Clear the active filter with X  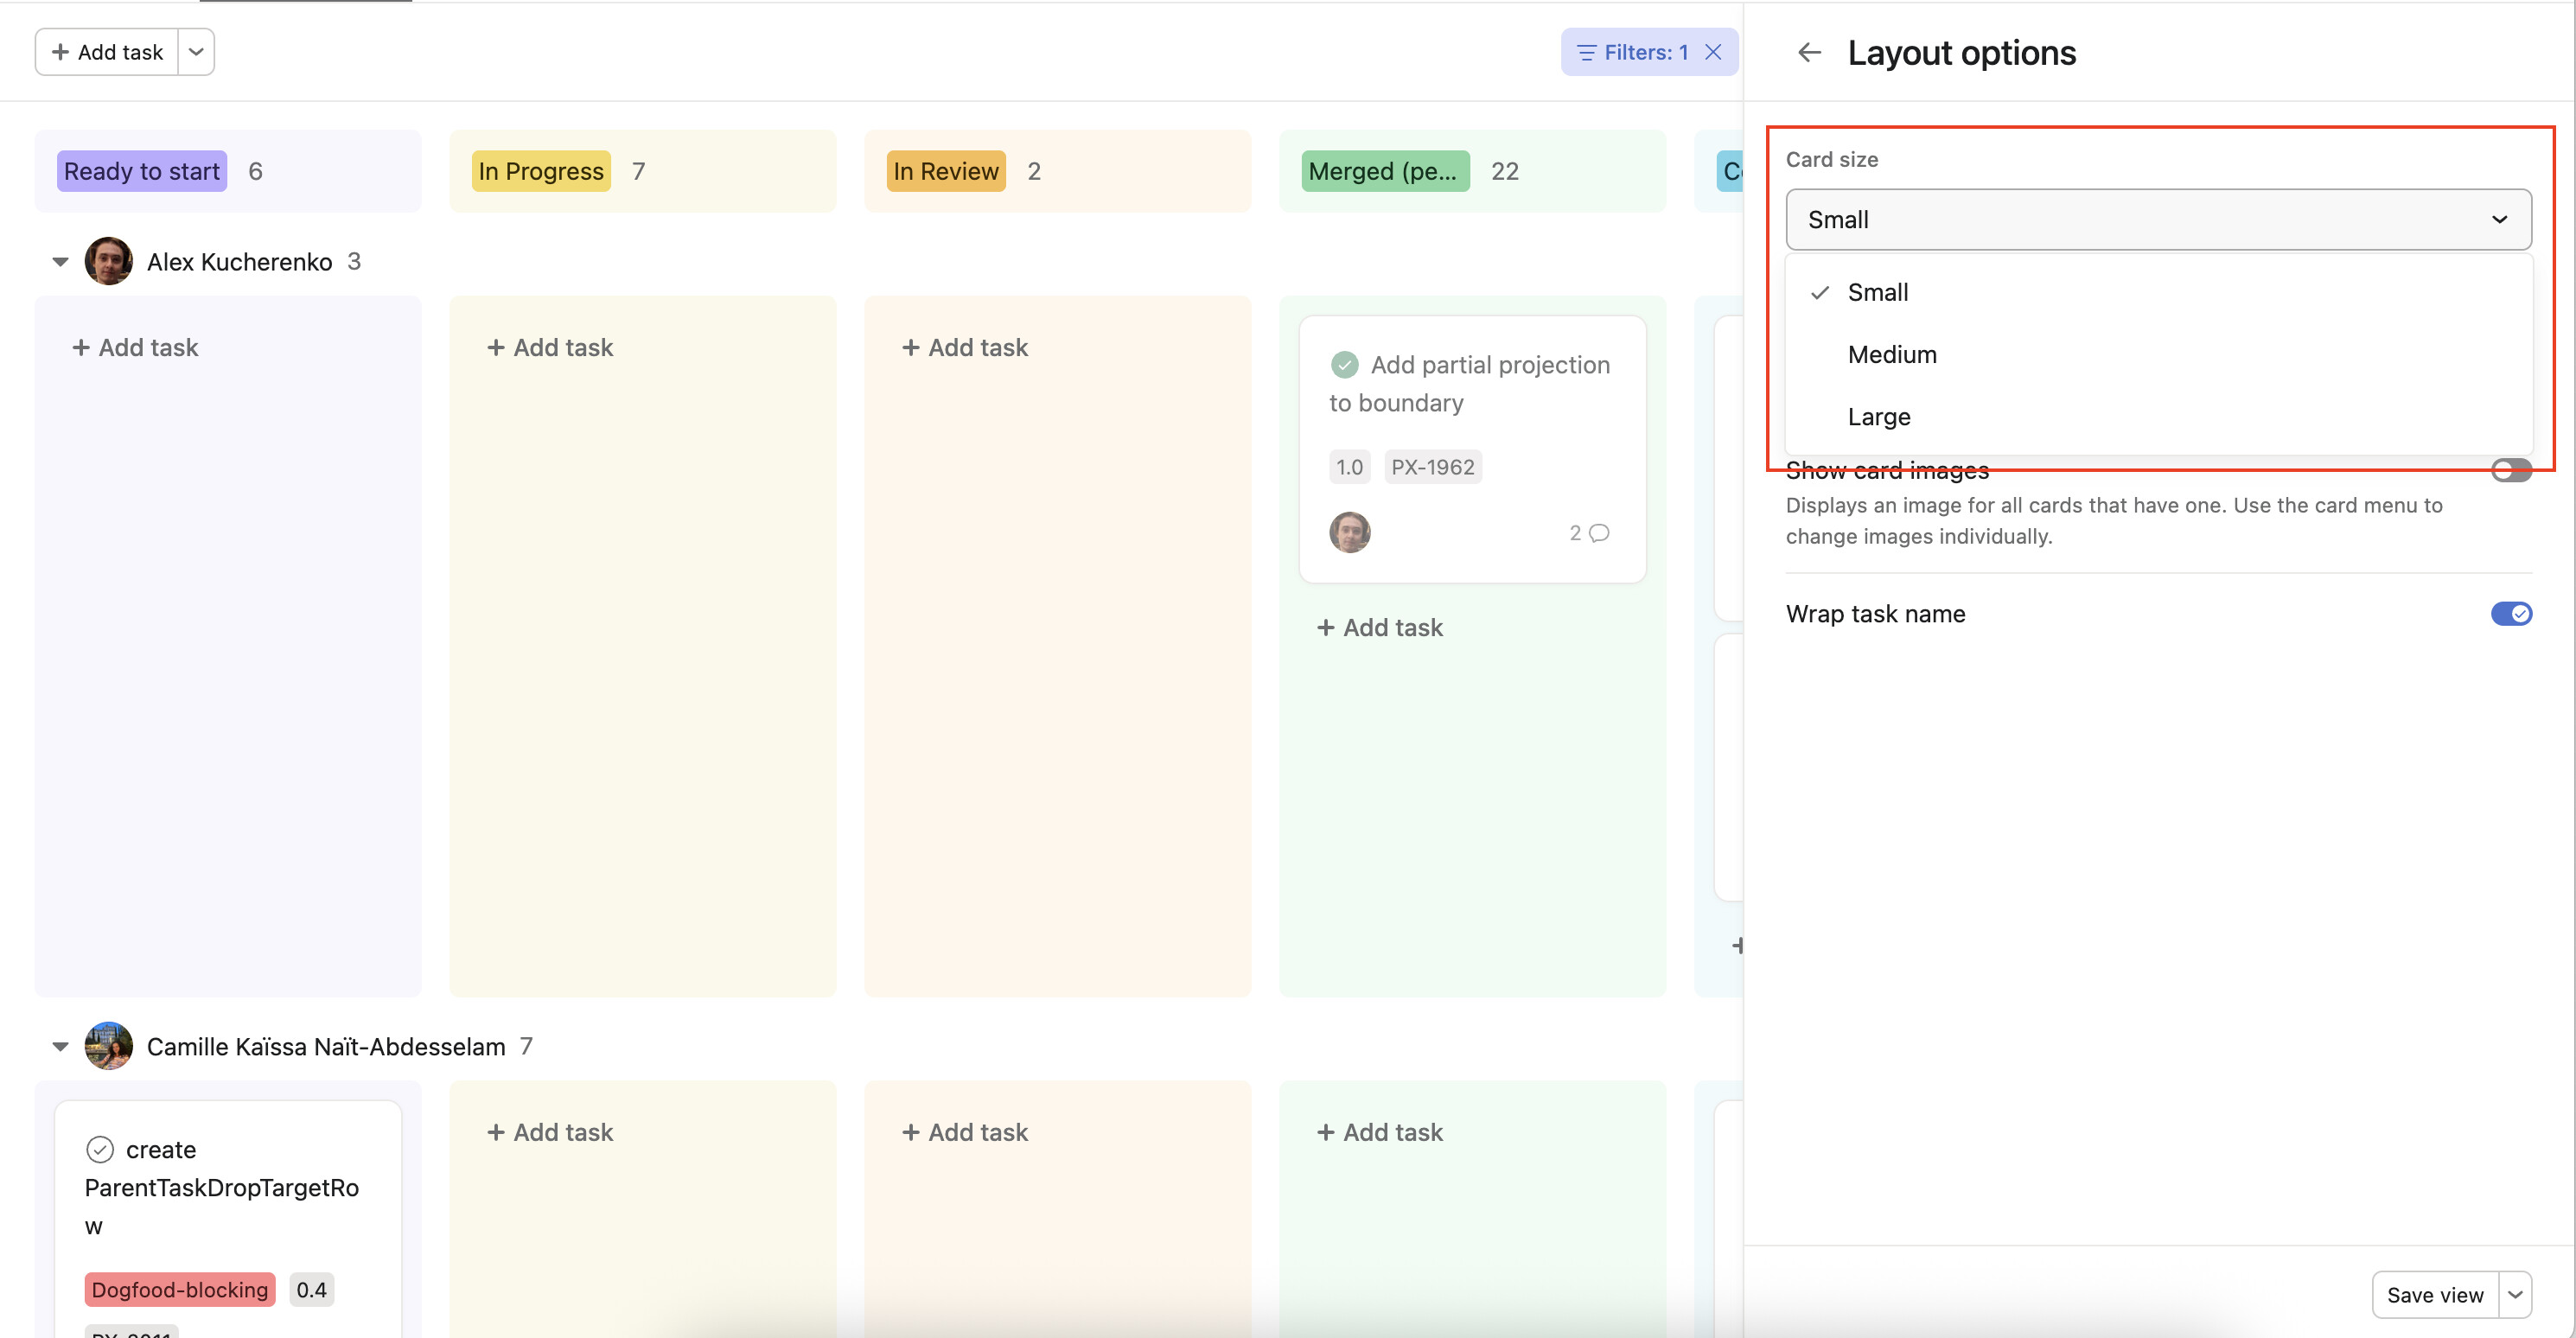1713,52
